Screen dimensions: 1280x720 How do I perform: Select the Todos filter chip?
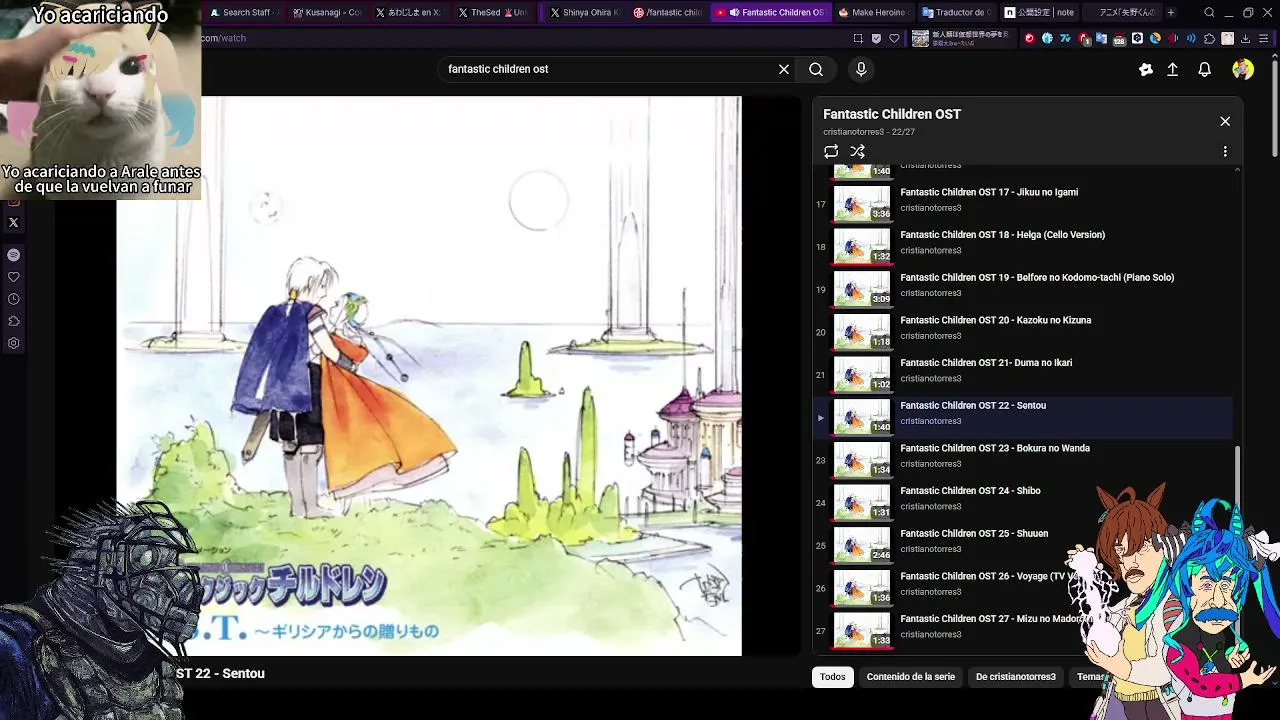833,677
